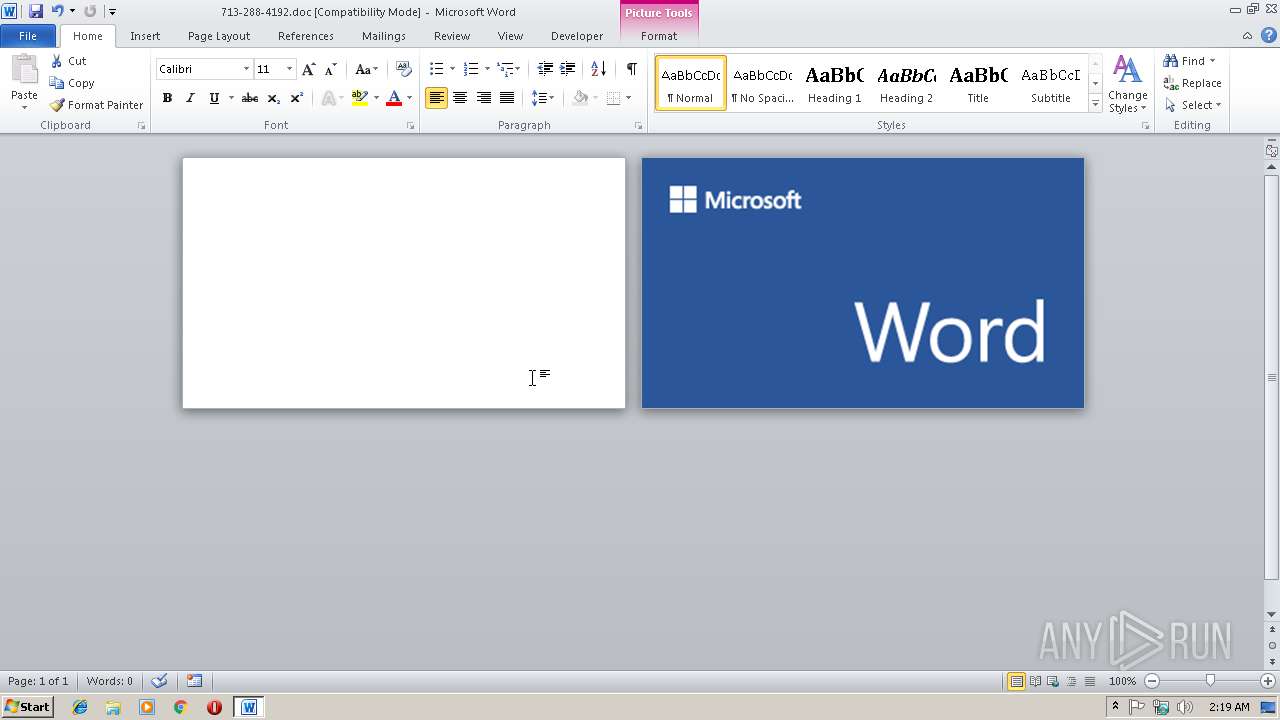
Task: Click Undo in Quick Access Toolbar
Action: coord(57,11)
